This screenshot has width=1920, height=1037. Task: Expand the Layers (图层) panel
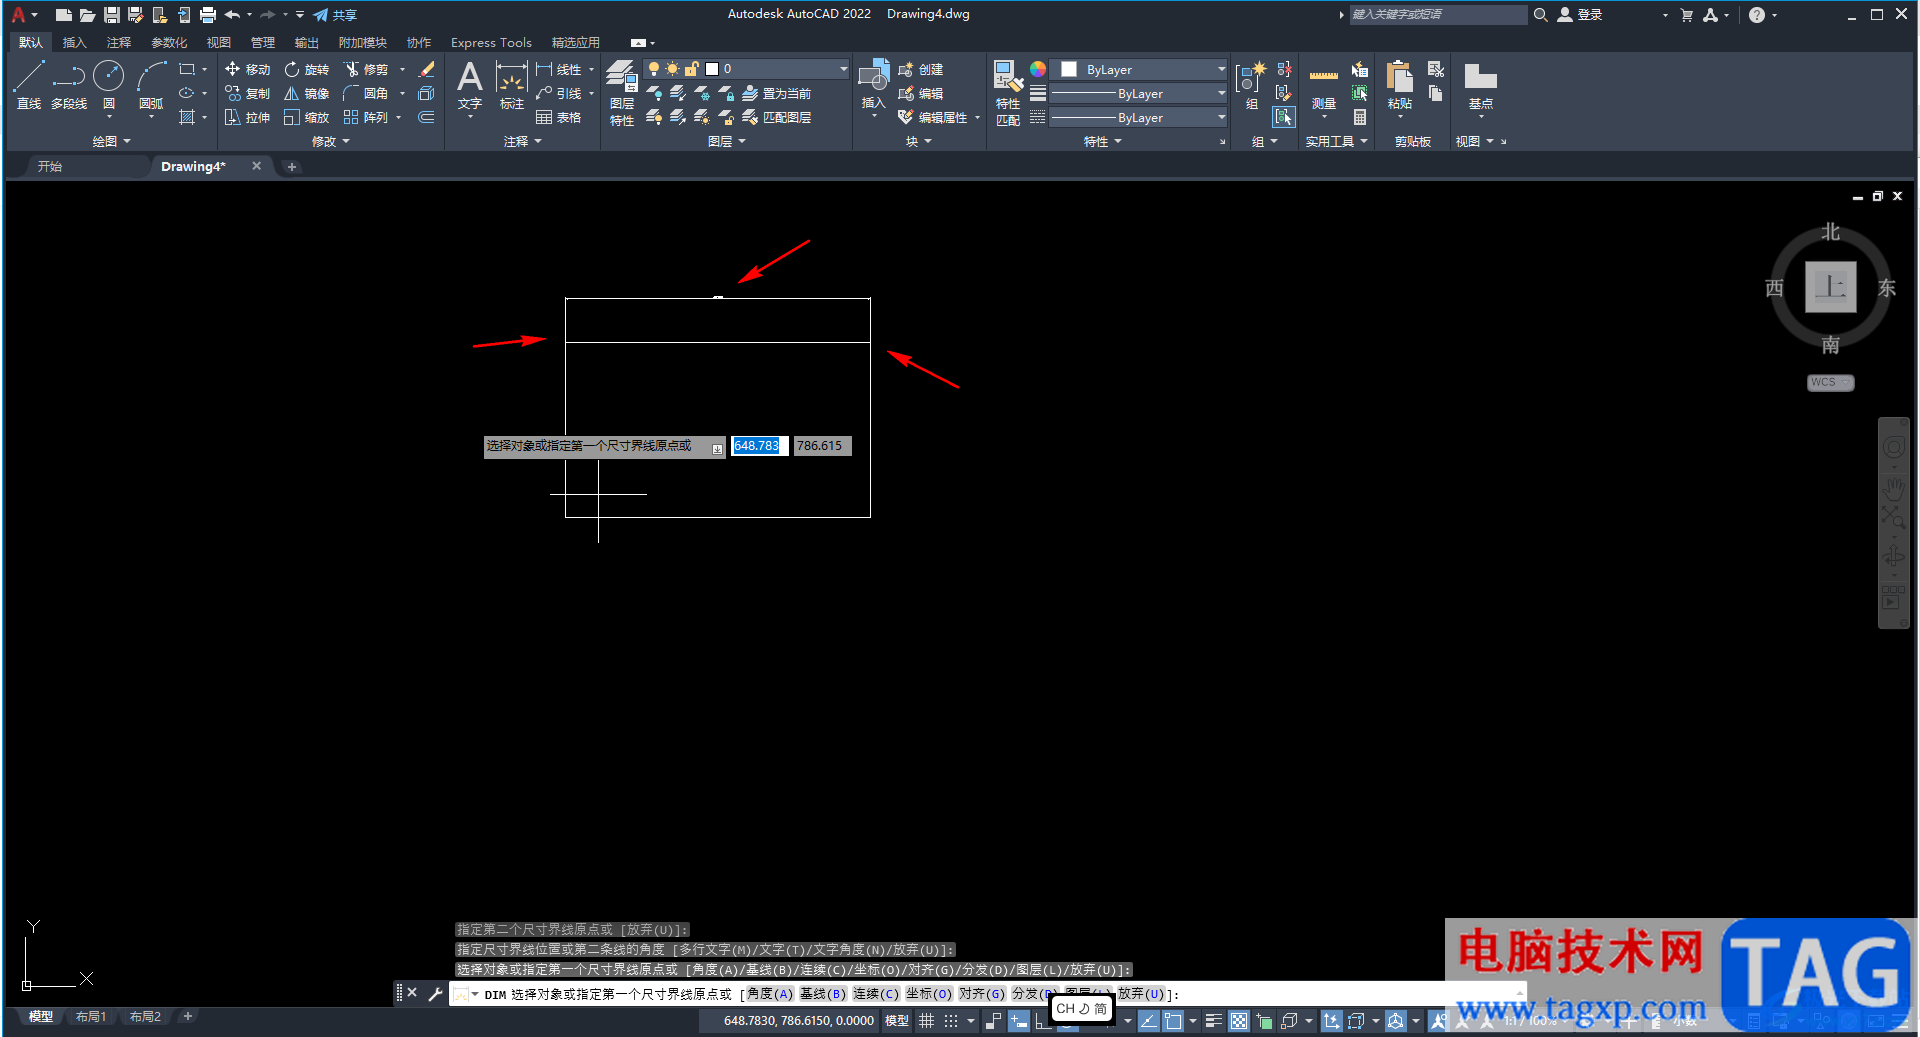pyautogui.click(x=726, y=141)
